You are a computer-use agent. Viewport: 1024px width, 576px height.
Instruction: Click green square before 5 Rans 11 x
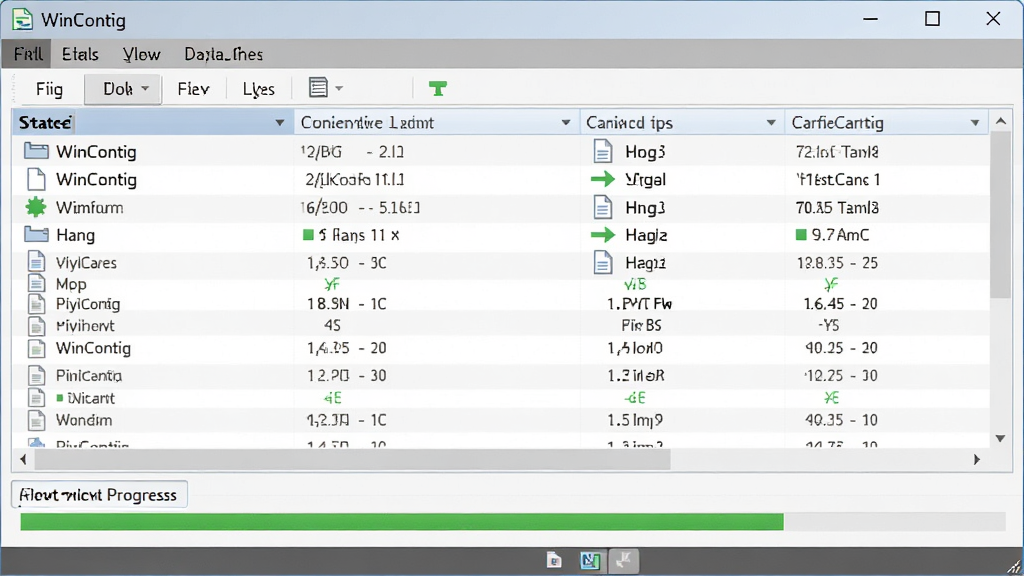click(x=308, y=234)
